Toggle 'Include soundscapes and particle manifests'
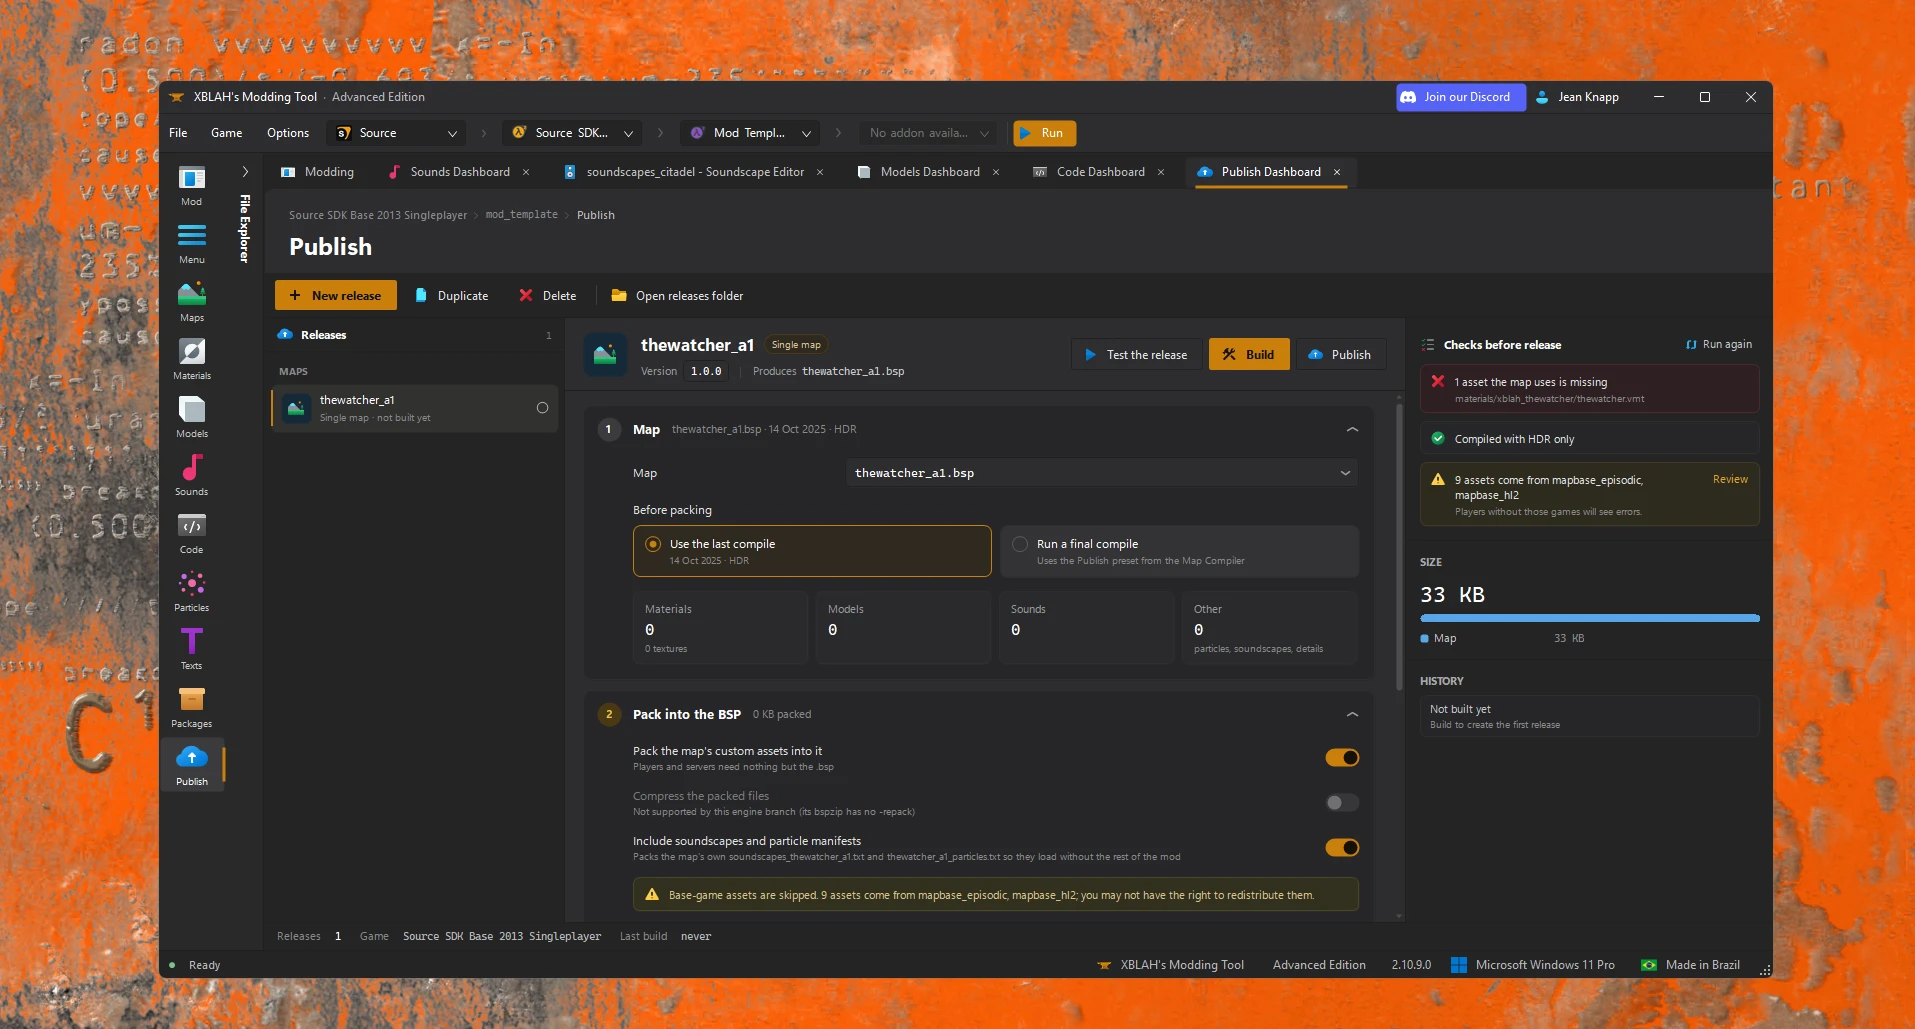 click(1342, 848)
